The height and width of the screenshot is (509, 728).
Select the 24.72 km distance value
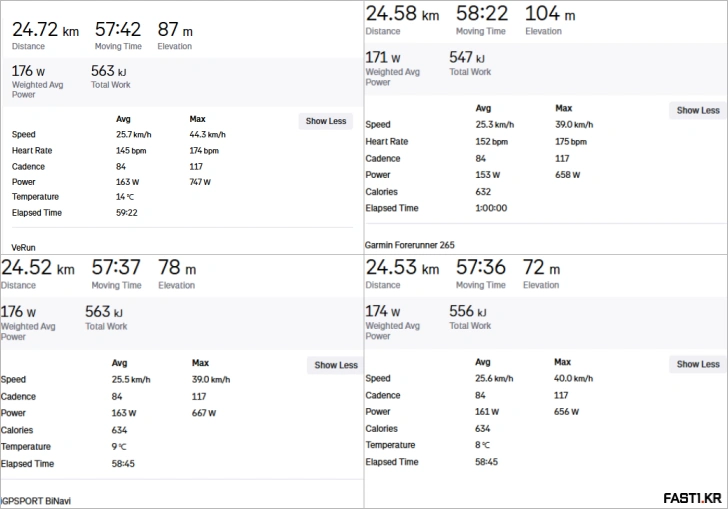[x=45, y=30]
